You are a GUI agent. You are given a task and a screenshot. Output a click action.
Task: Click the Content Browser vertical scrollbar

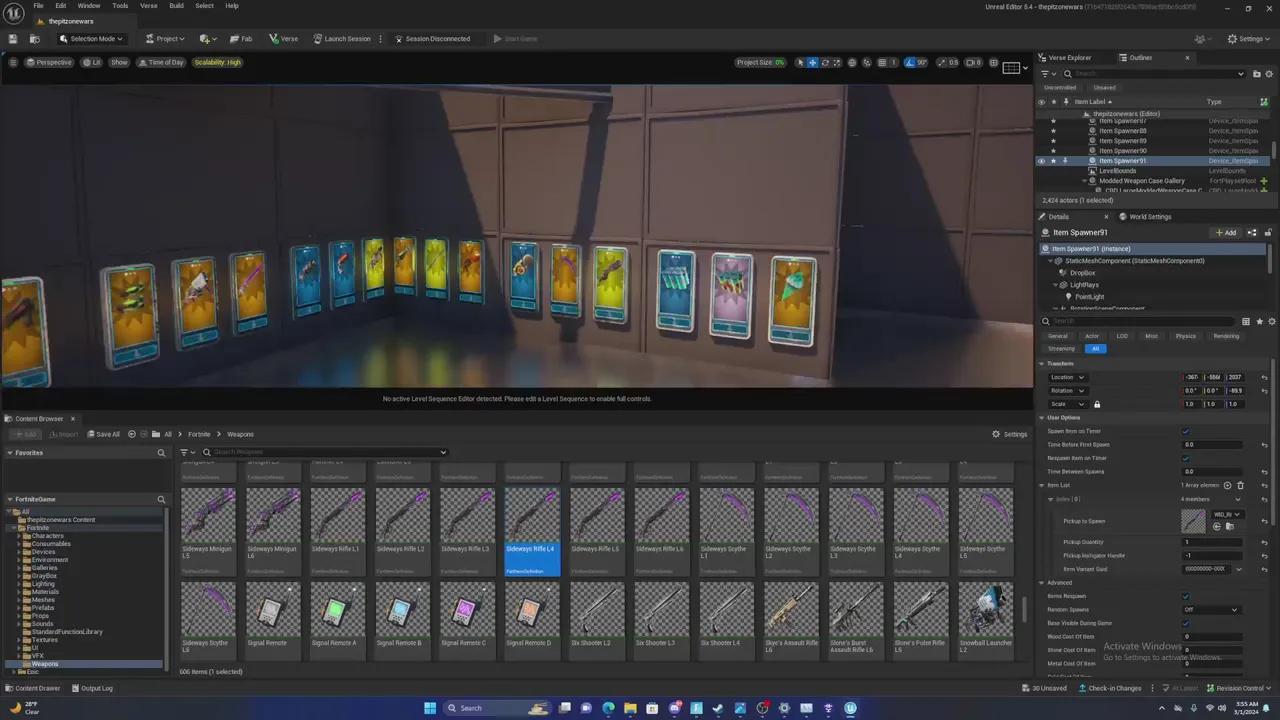coord(1024,609)
